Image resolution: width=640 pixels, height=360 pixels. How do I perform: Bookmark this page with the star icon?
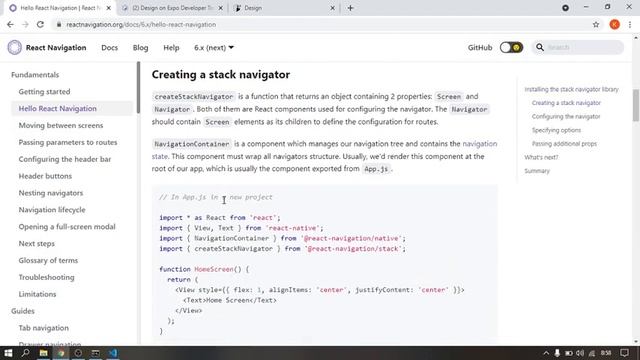click(596, 24)
